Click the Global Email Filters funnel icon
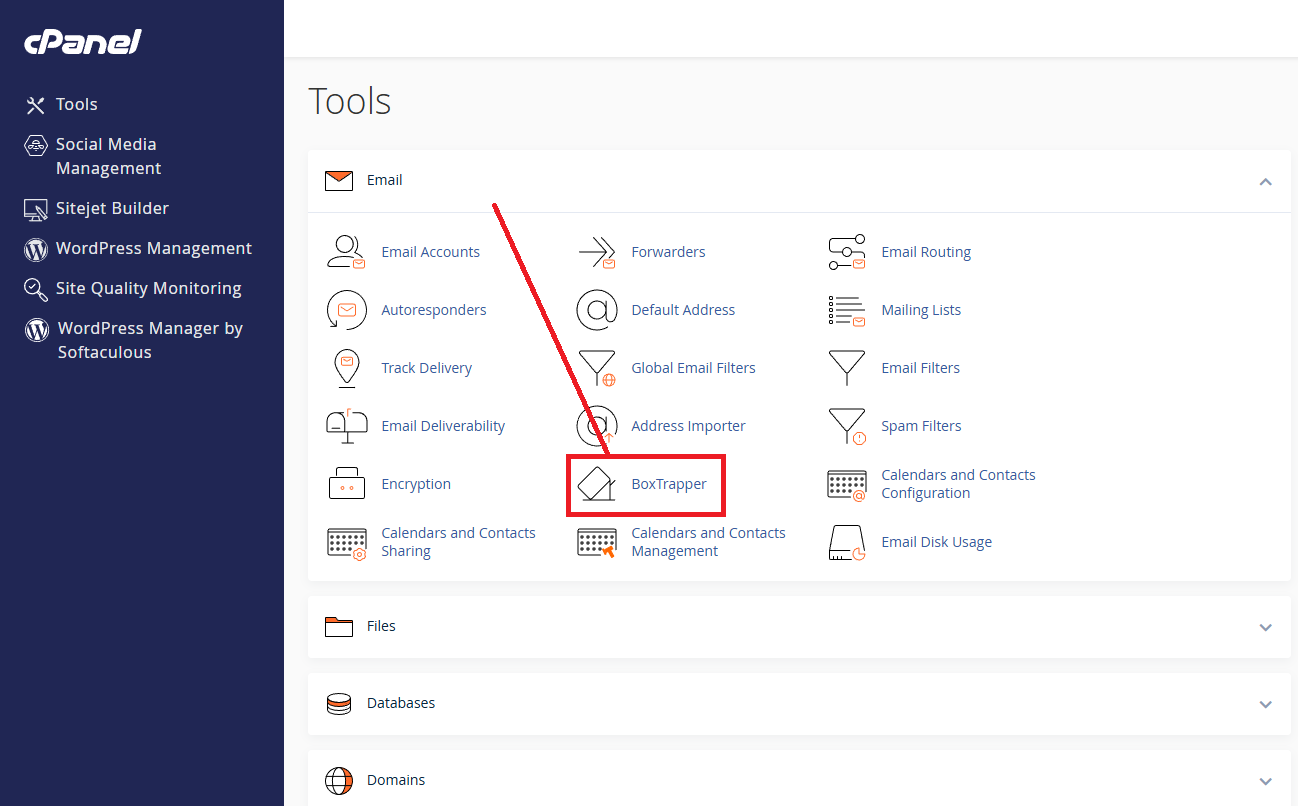Viewport: 1298px width, 806px height. click(598, 368)
